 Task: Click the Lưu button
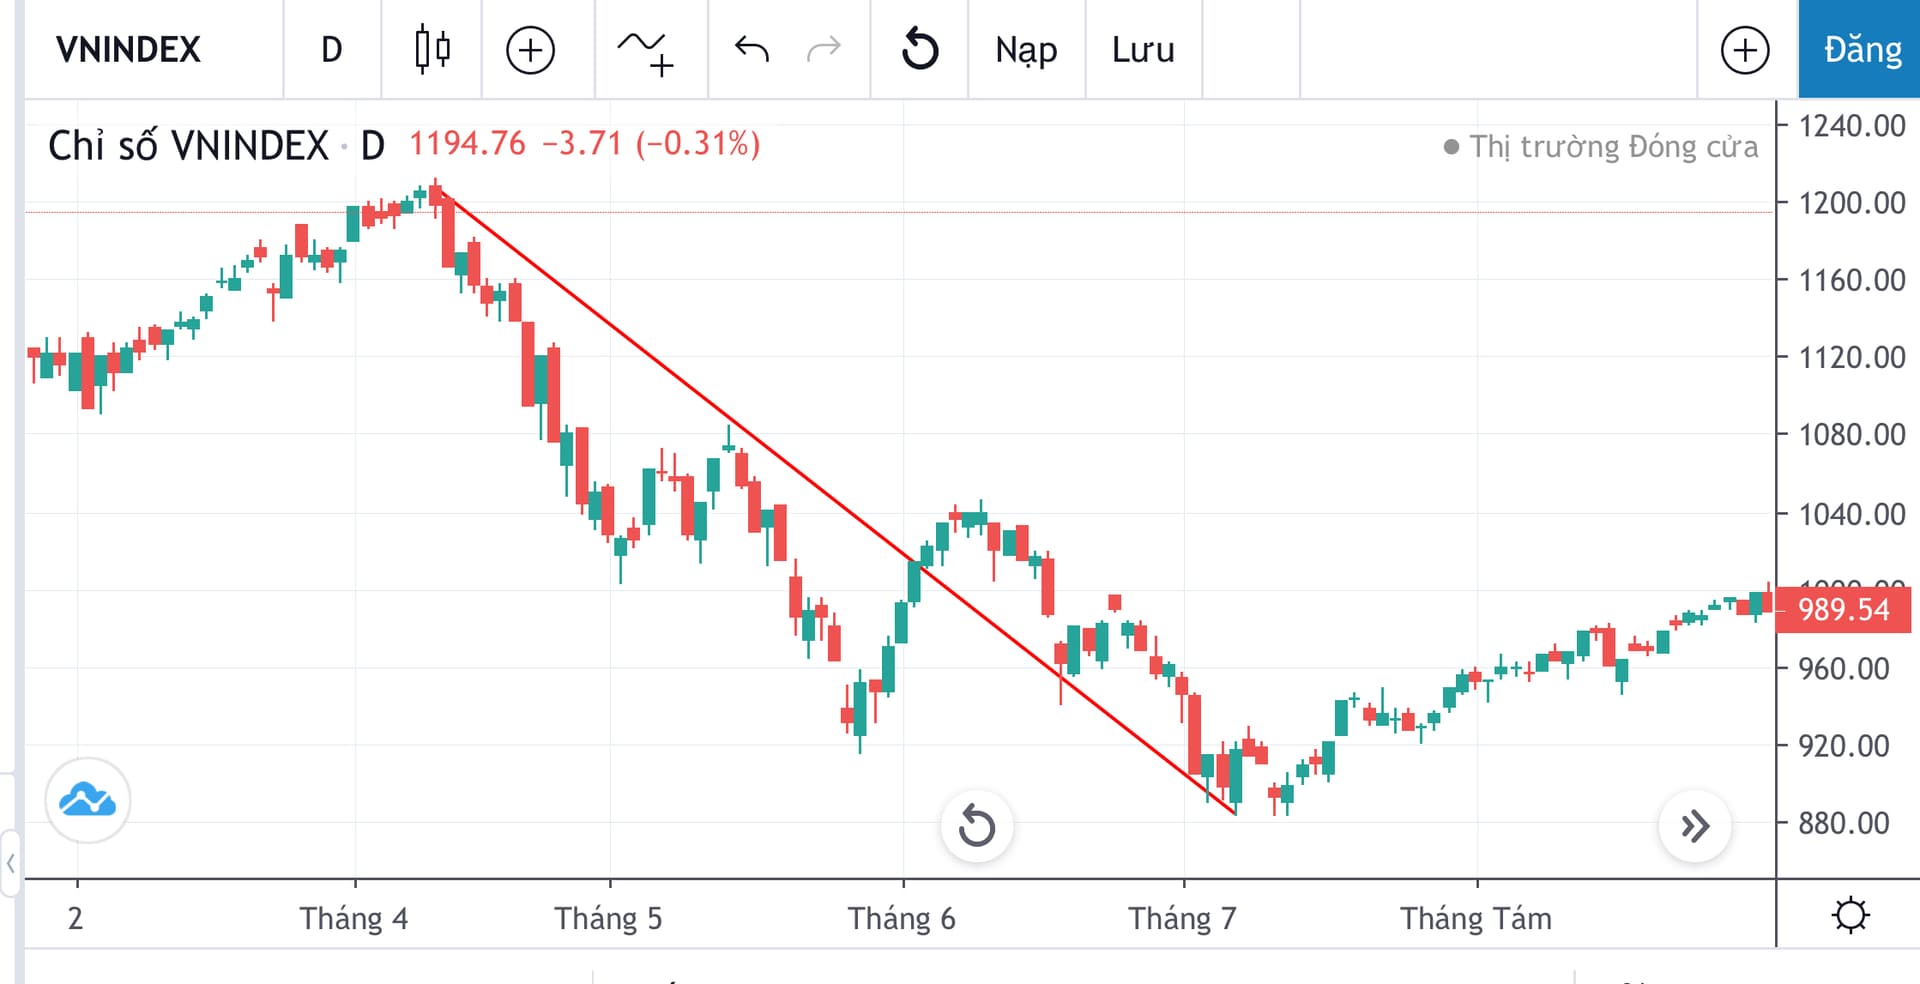pos(1143,49)
